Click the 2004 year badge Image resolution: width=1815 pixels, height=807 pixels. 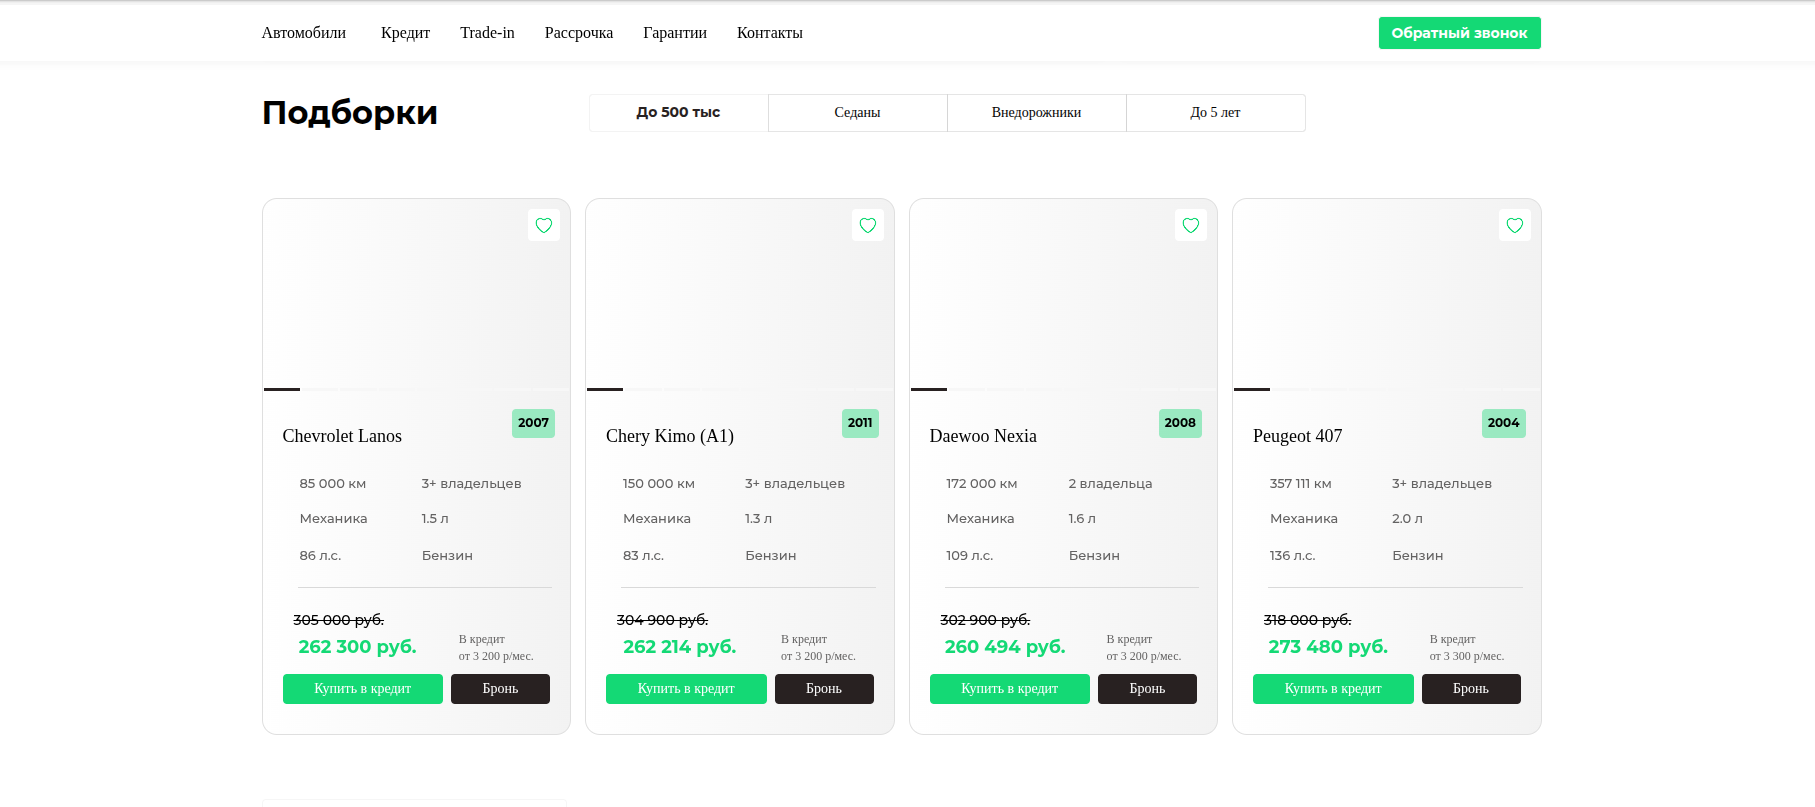click(1504, 423)
